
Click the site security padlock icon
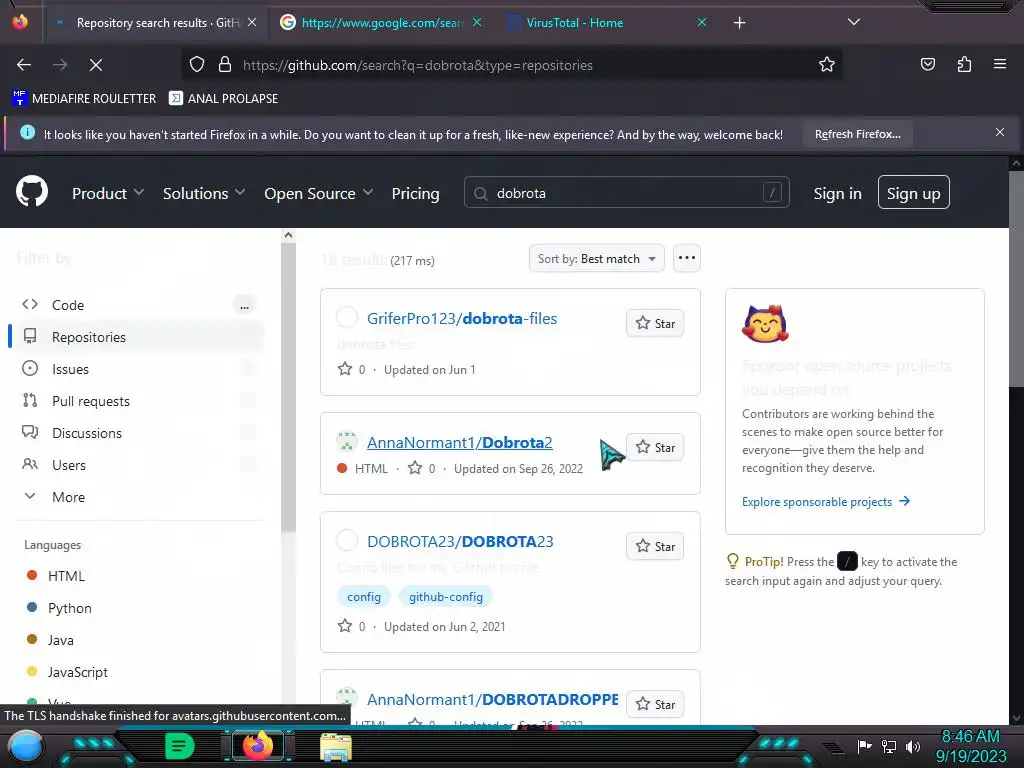tap(225, 65)
